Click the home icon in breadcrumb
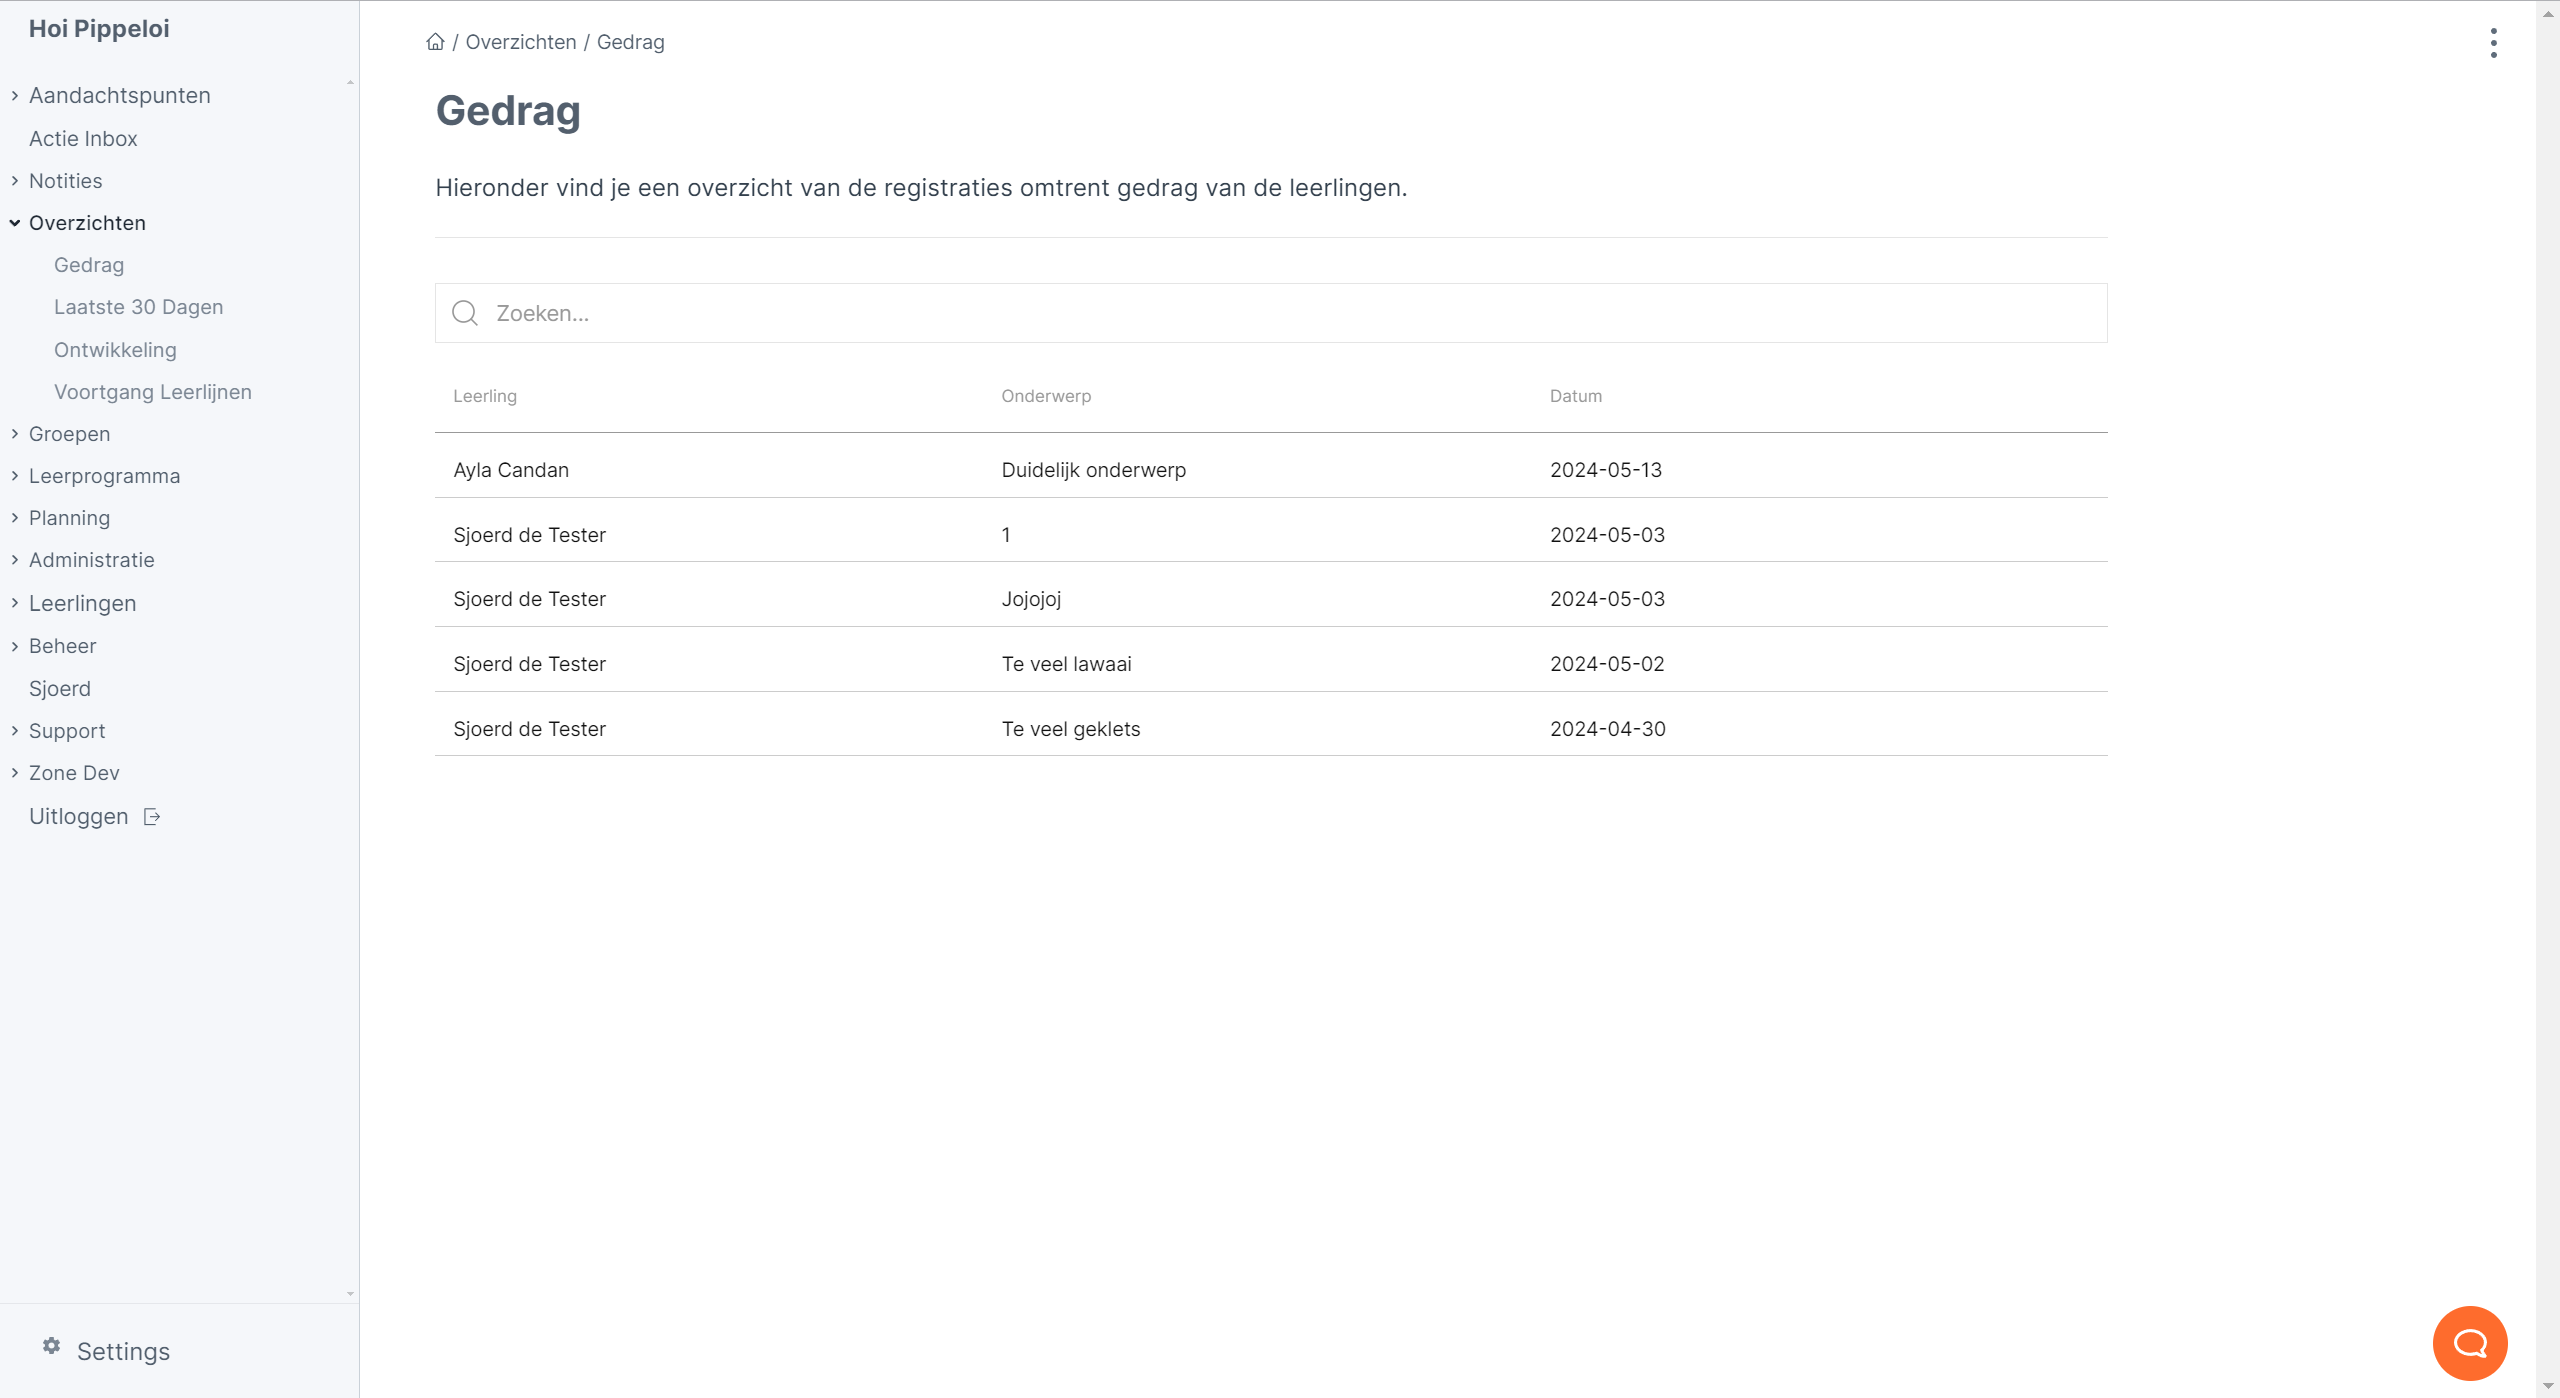 435,42
